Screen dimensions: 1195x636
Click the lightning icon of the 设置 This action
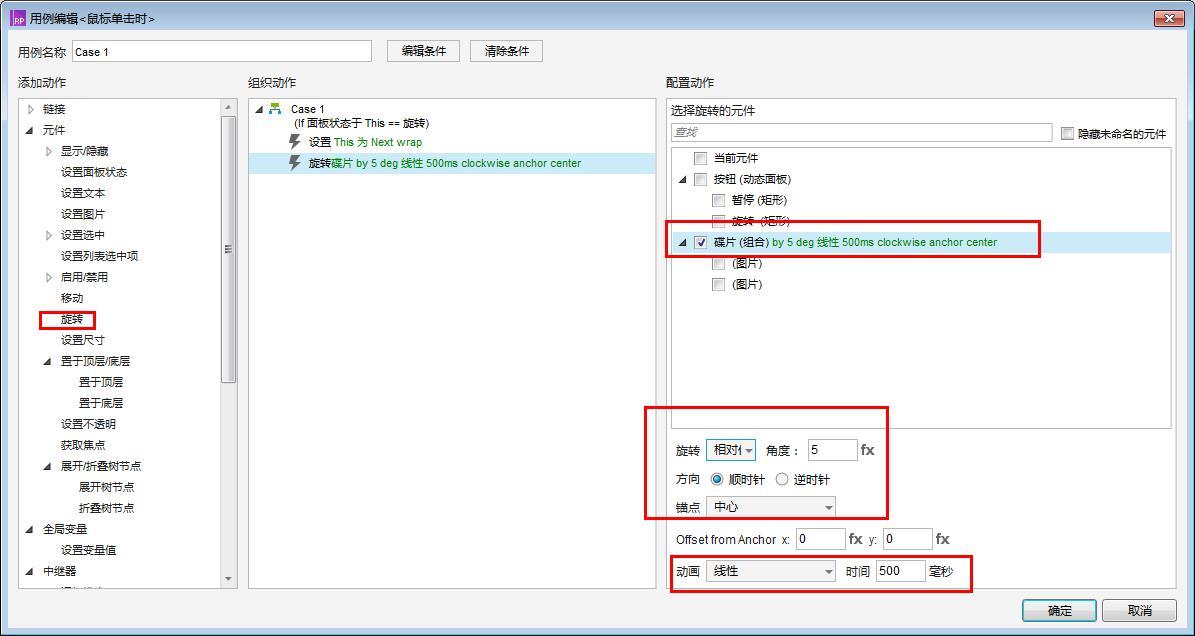click(x=295, y=142)
